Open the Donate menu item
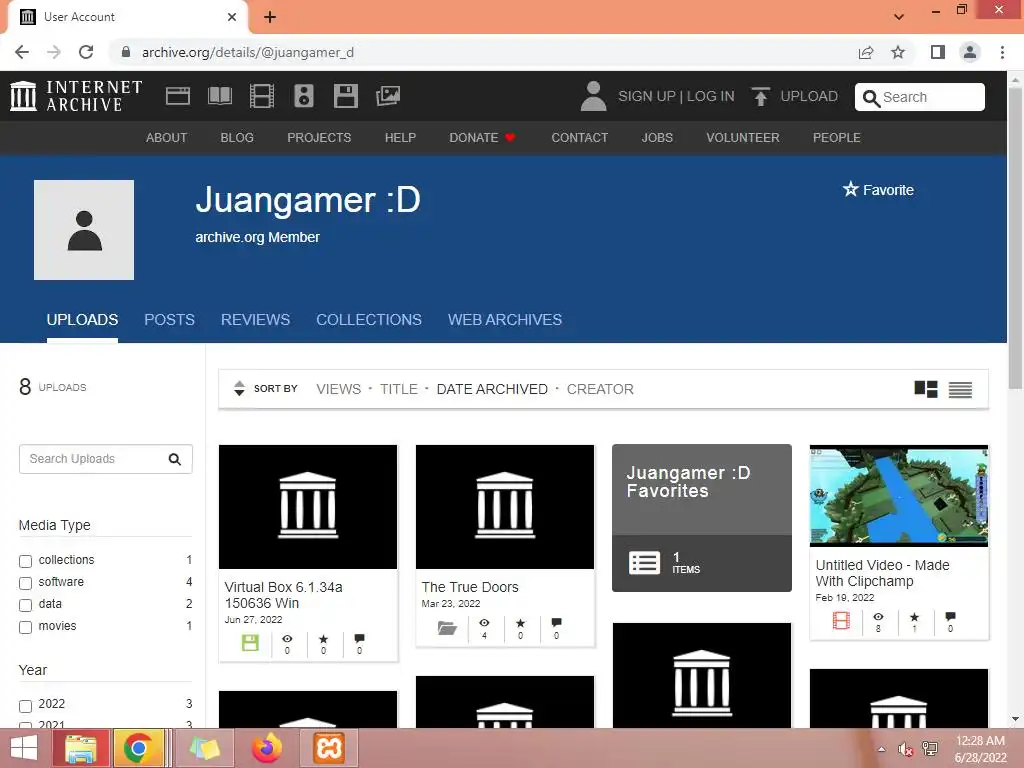Viewport: 1024px width, 768px height. (483, 138)
